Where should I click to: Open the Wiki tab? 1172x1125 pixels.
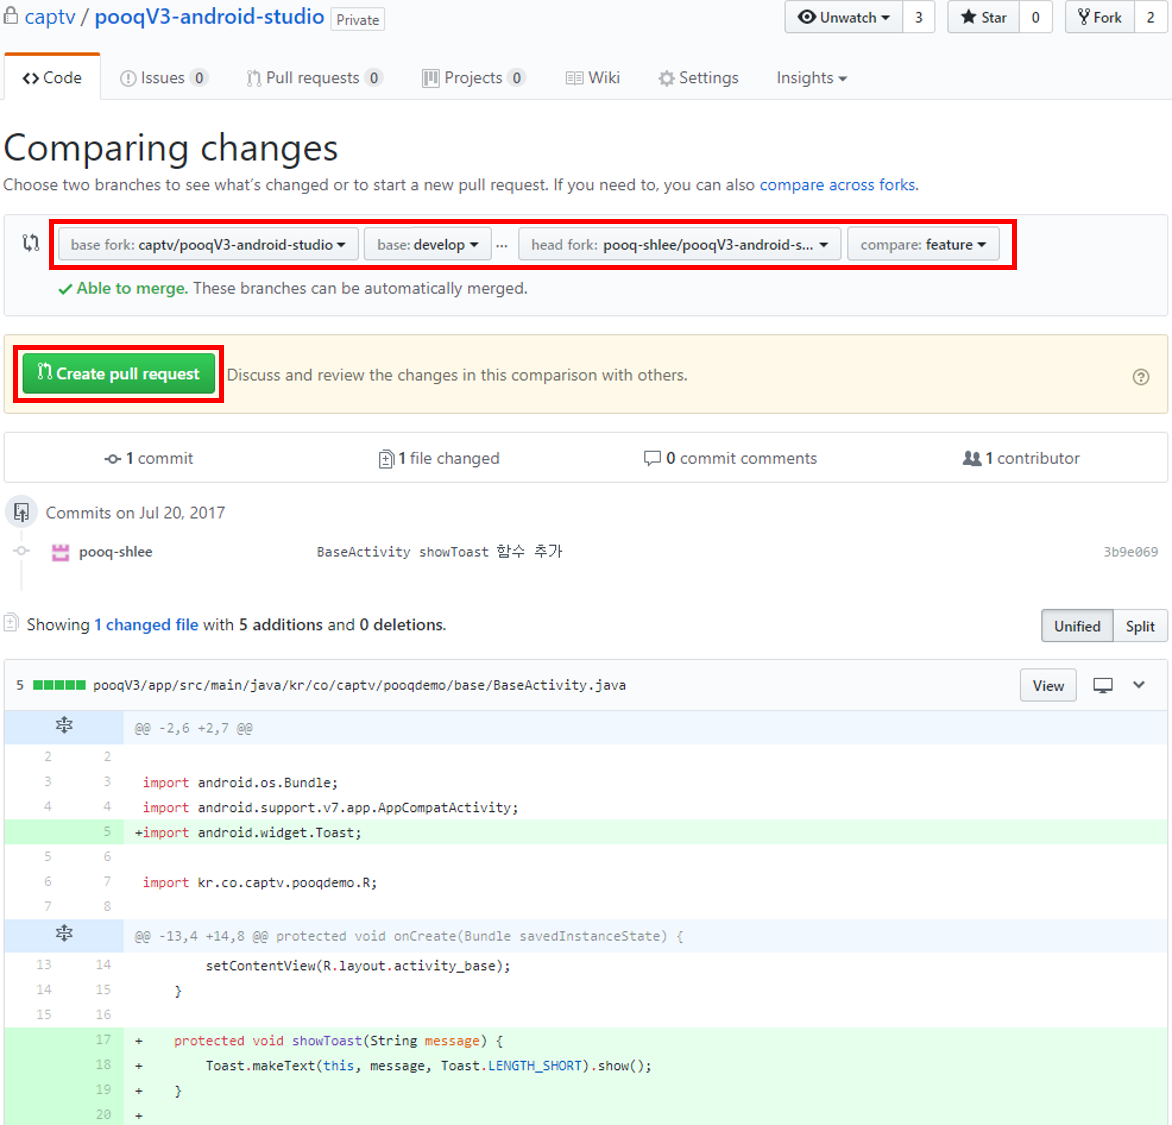[x=593, y=78]
